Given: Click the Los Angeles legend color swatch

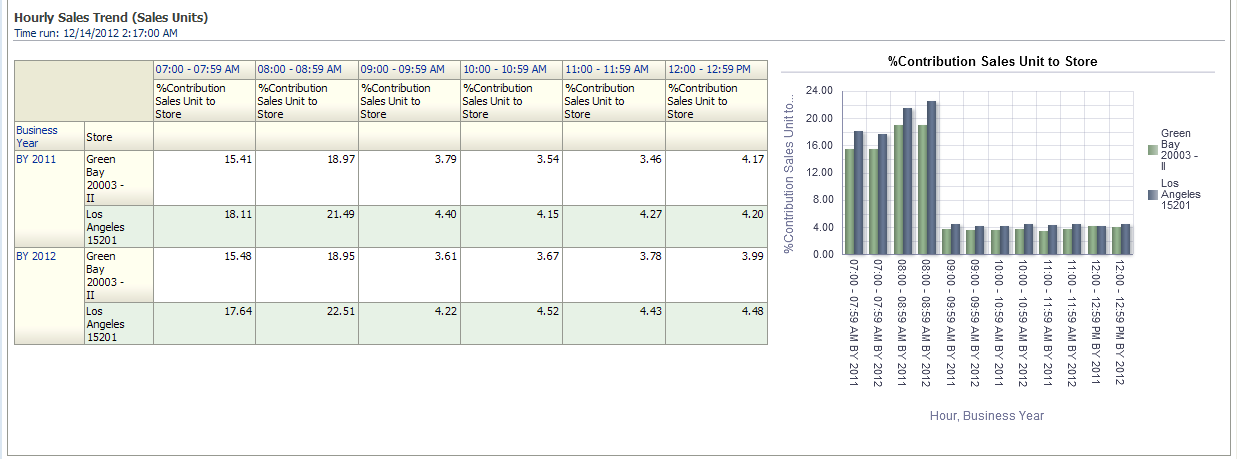Looking at the screenshot, I should tap(1152, 195).
